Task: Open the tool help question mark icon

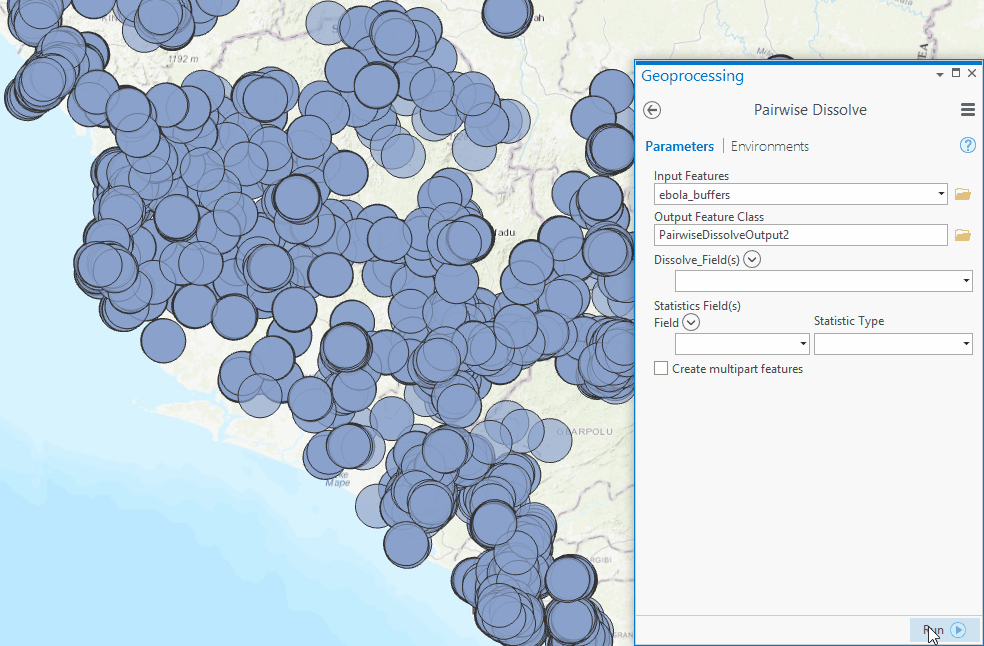Action: coord(967,145)
